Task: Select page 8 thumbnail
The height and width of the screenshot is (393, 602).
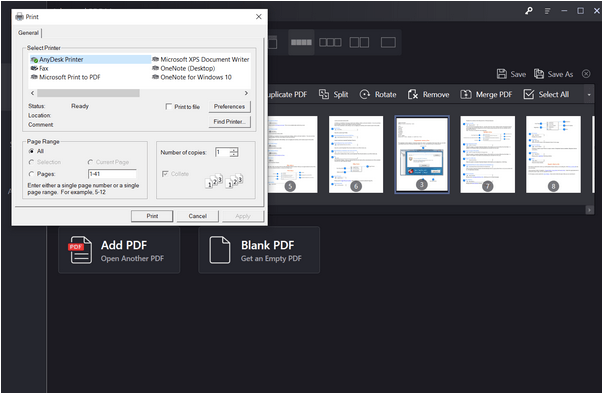Action: coord(553,154)
